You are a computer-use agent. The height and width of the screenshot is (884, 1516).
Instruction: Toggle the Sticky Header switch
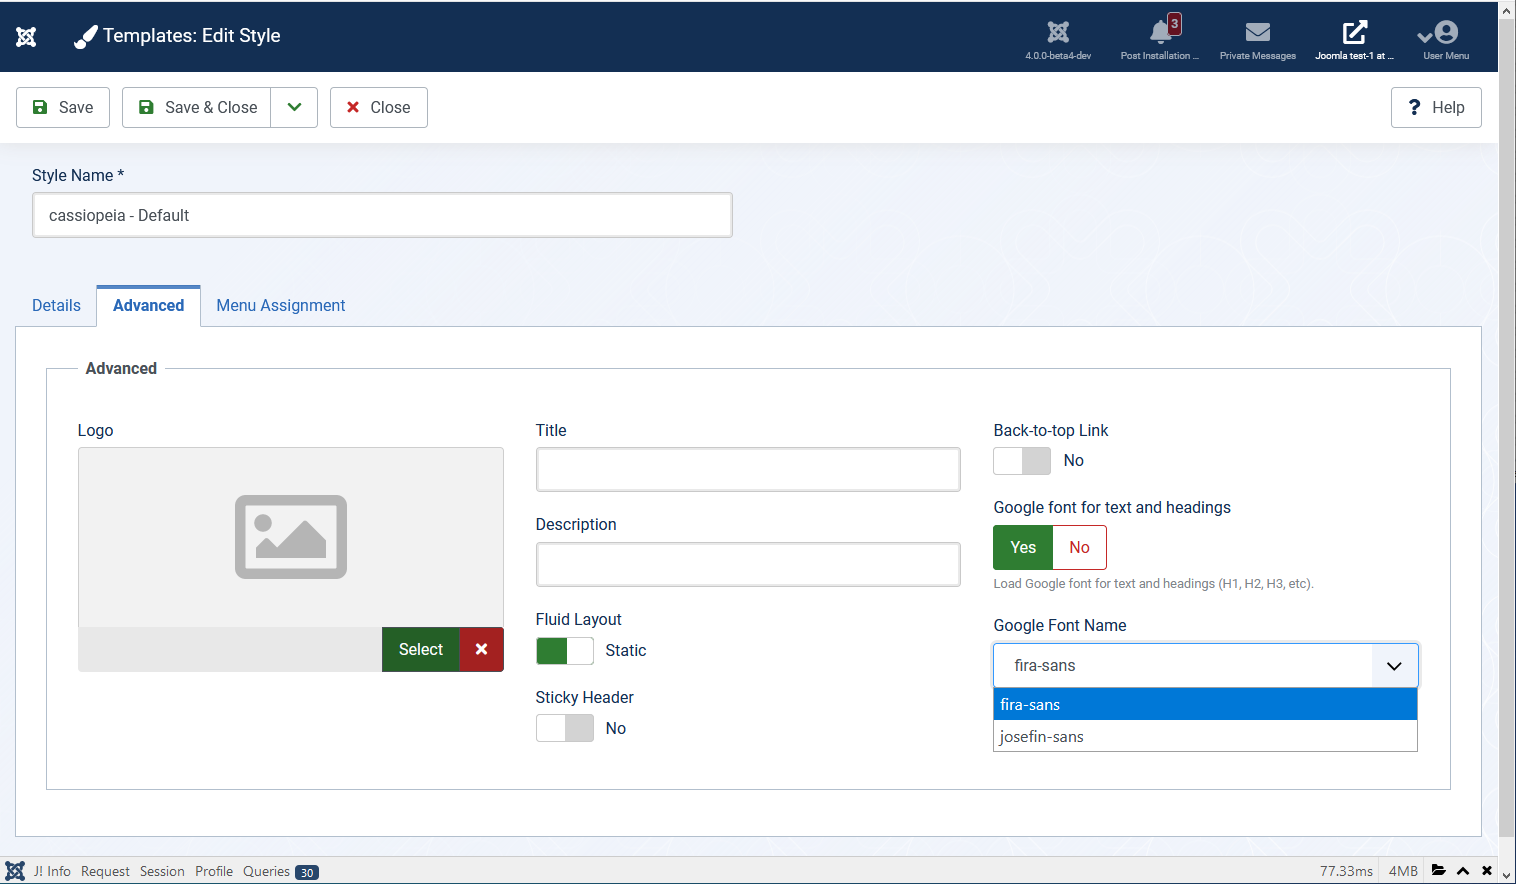click(565, 728)
